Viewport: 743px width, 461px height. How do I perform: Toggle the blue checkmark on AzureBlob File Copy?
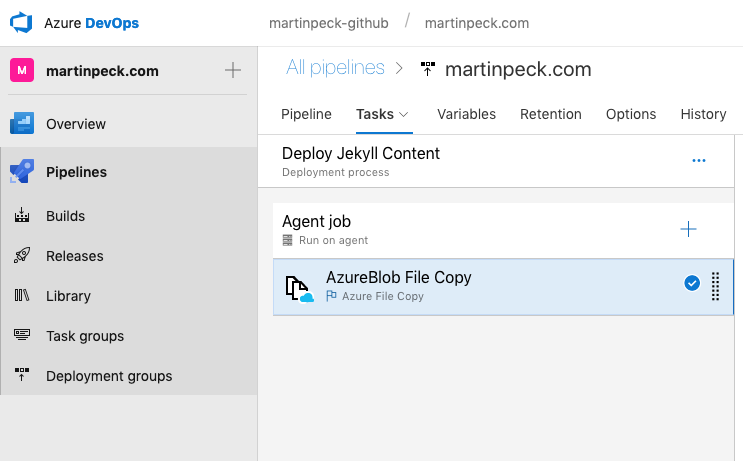692,283
